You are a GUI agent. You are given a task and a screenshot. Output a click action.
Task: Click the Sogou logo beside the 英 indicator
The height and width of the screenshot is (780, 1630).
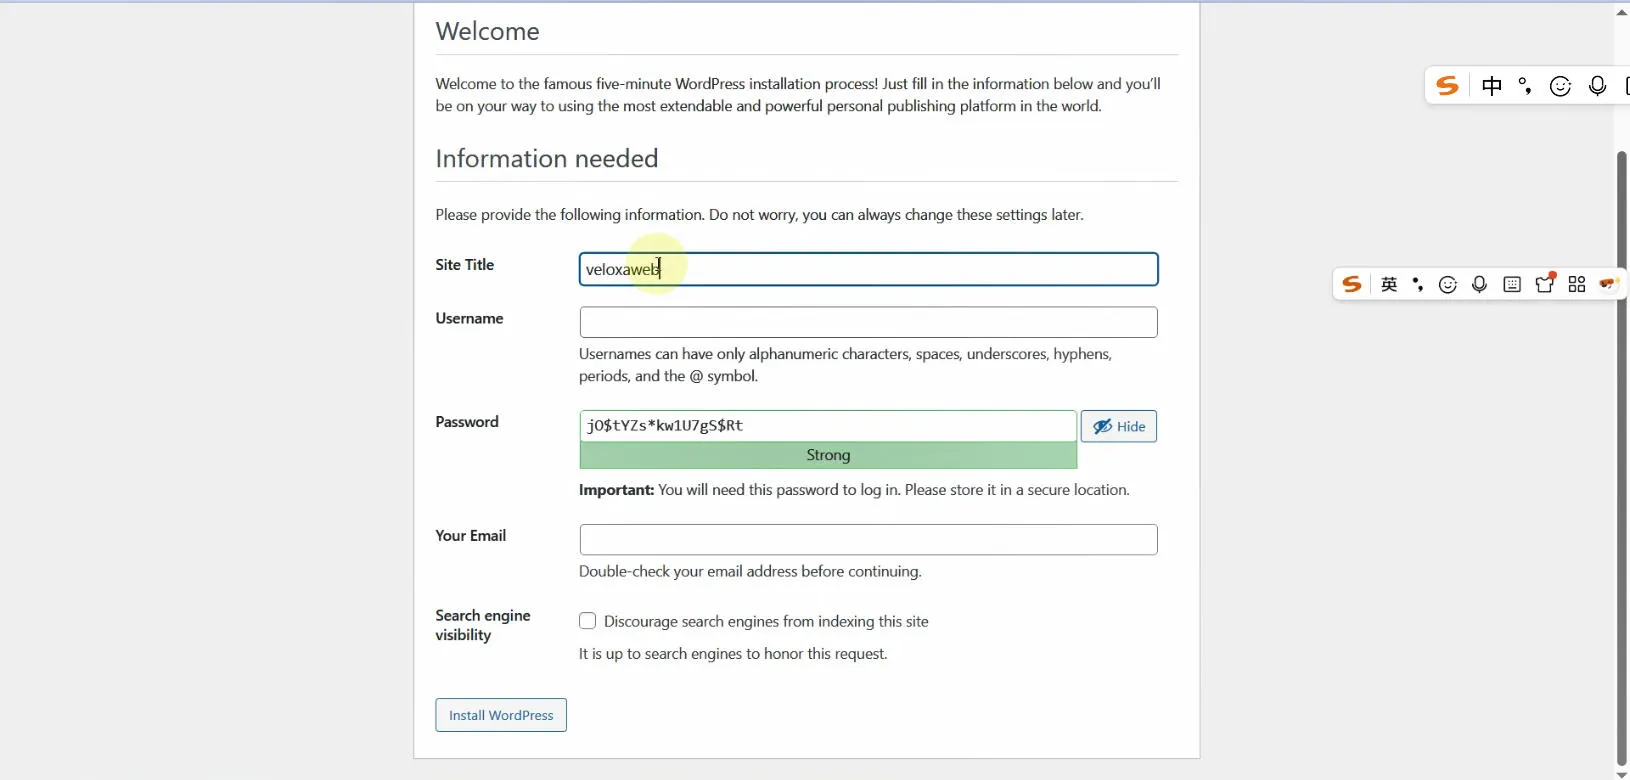click(x=1352, y=285)
